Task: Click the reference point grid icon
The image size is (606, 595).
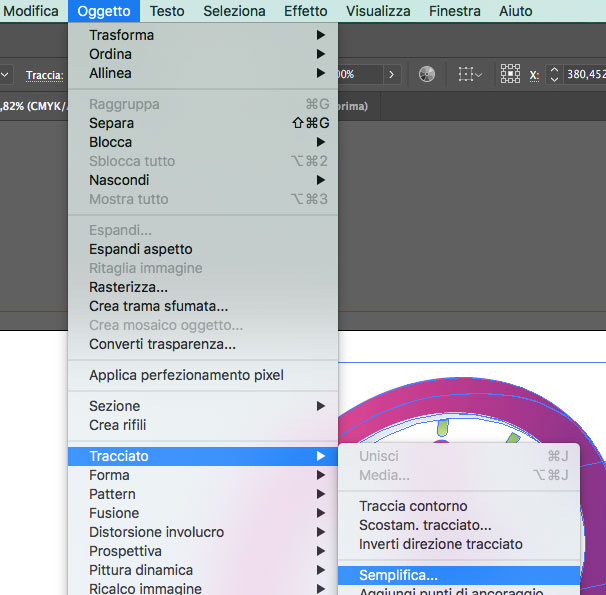Action: [510, 74]
